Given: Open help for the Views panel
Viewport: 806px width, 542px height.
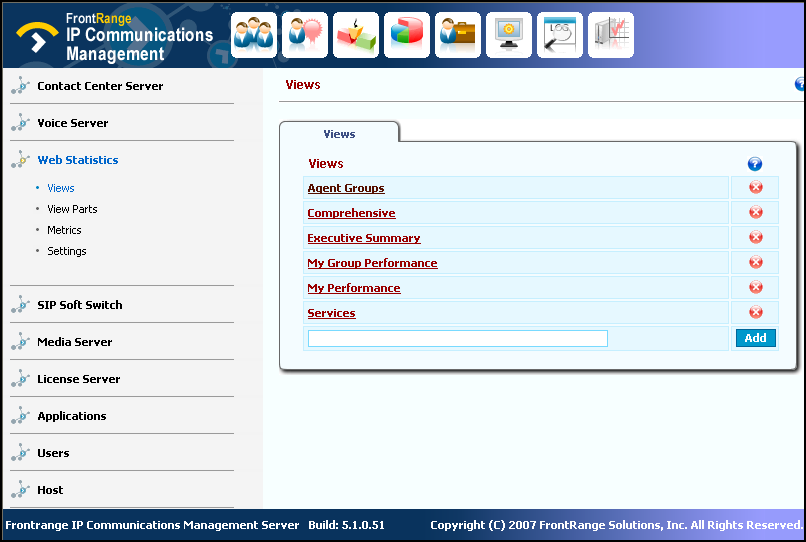Looking at the screenshot, I should pos(754,164).
